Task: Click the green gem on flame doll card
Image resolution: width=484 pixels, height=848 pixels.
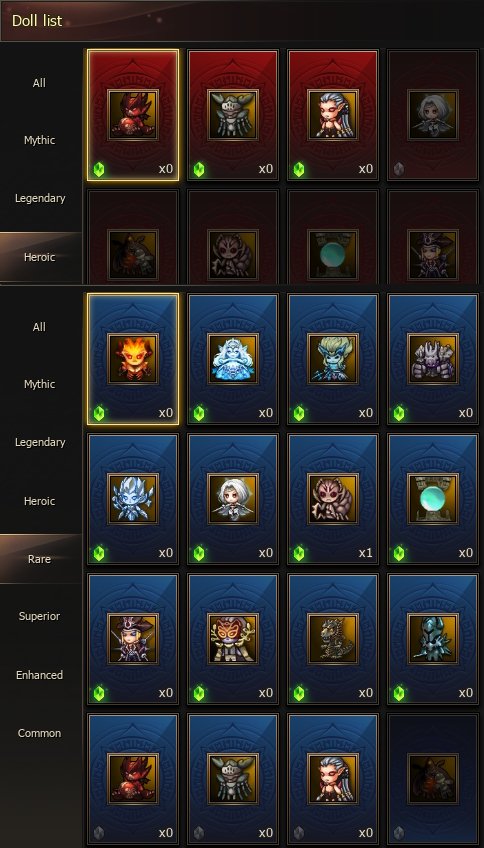Action: point(98,413)
